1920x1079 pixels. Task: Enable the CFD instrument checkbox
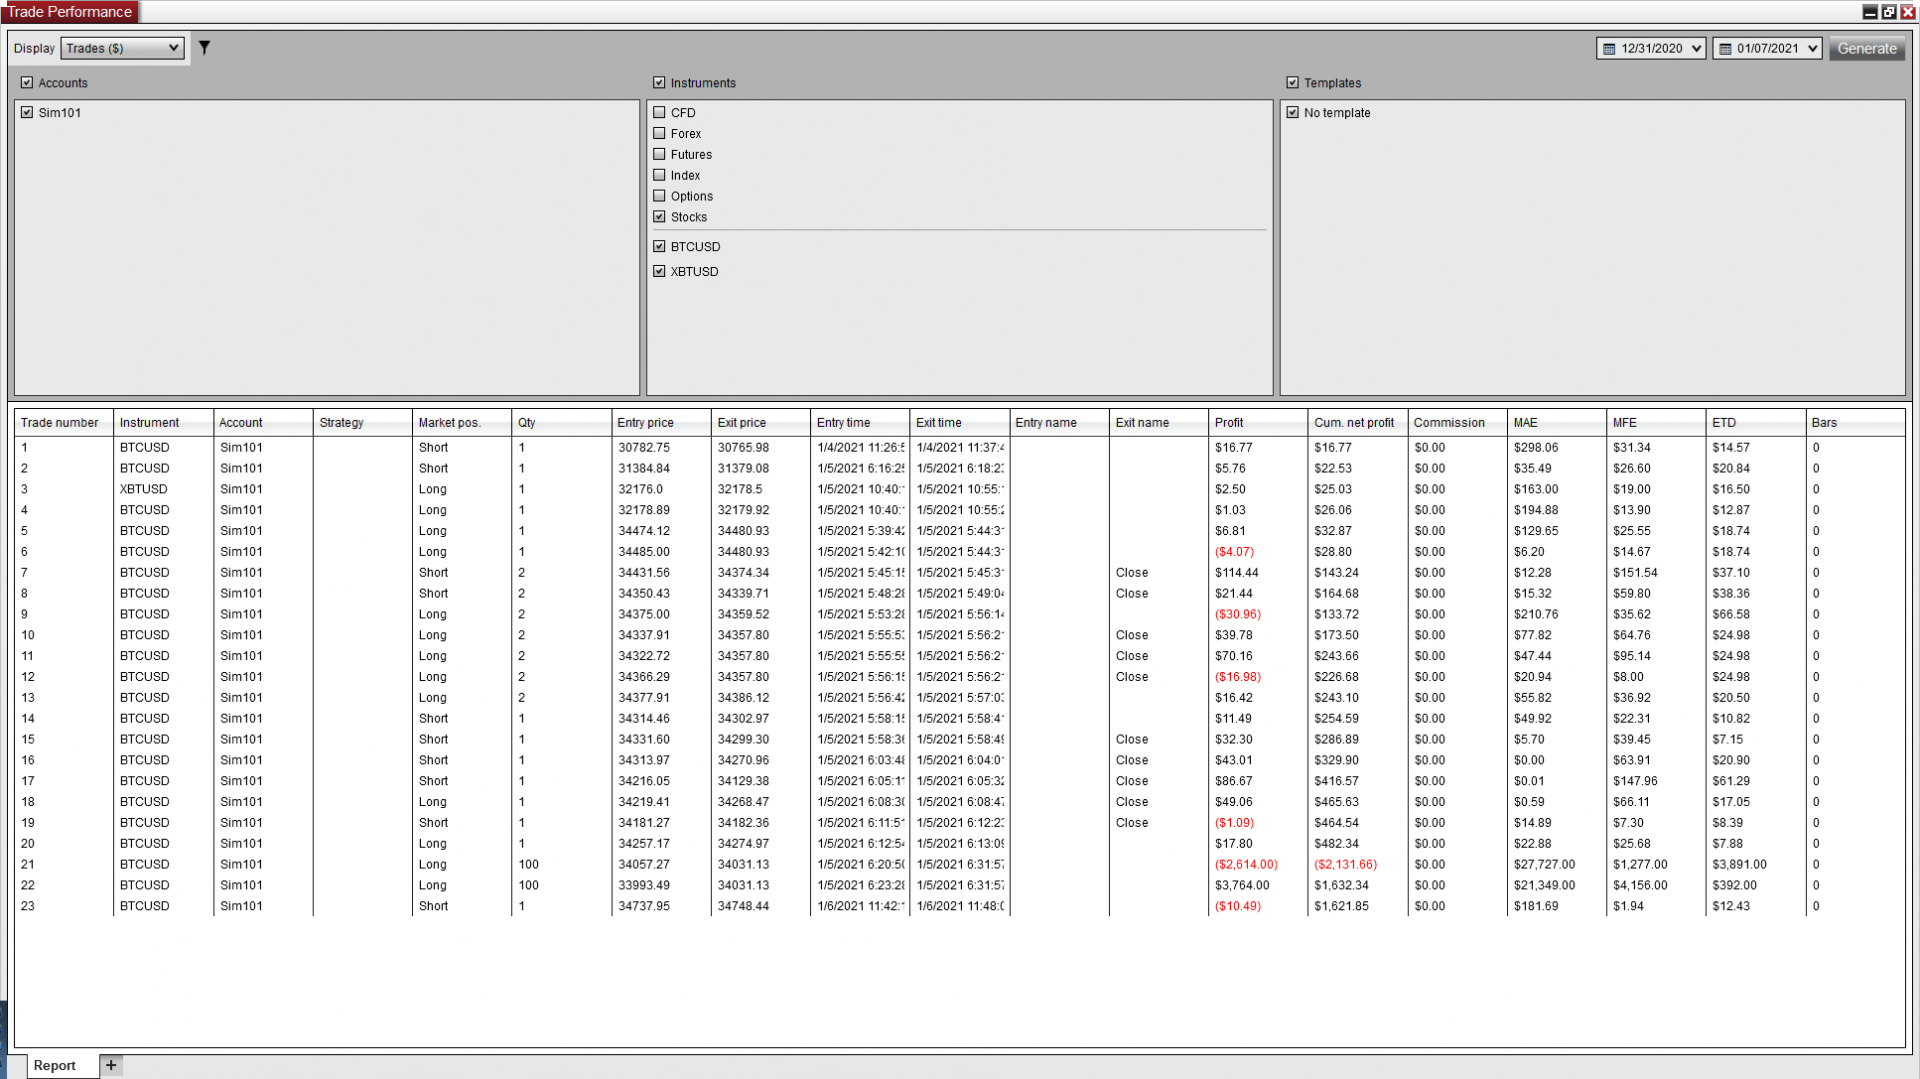point(659,113)
